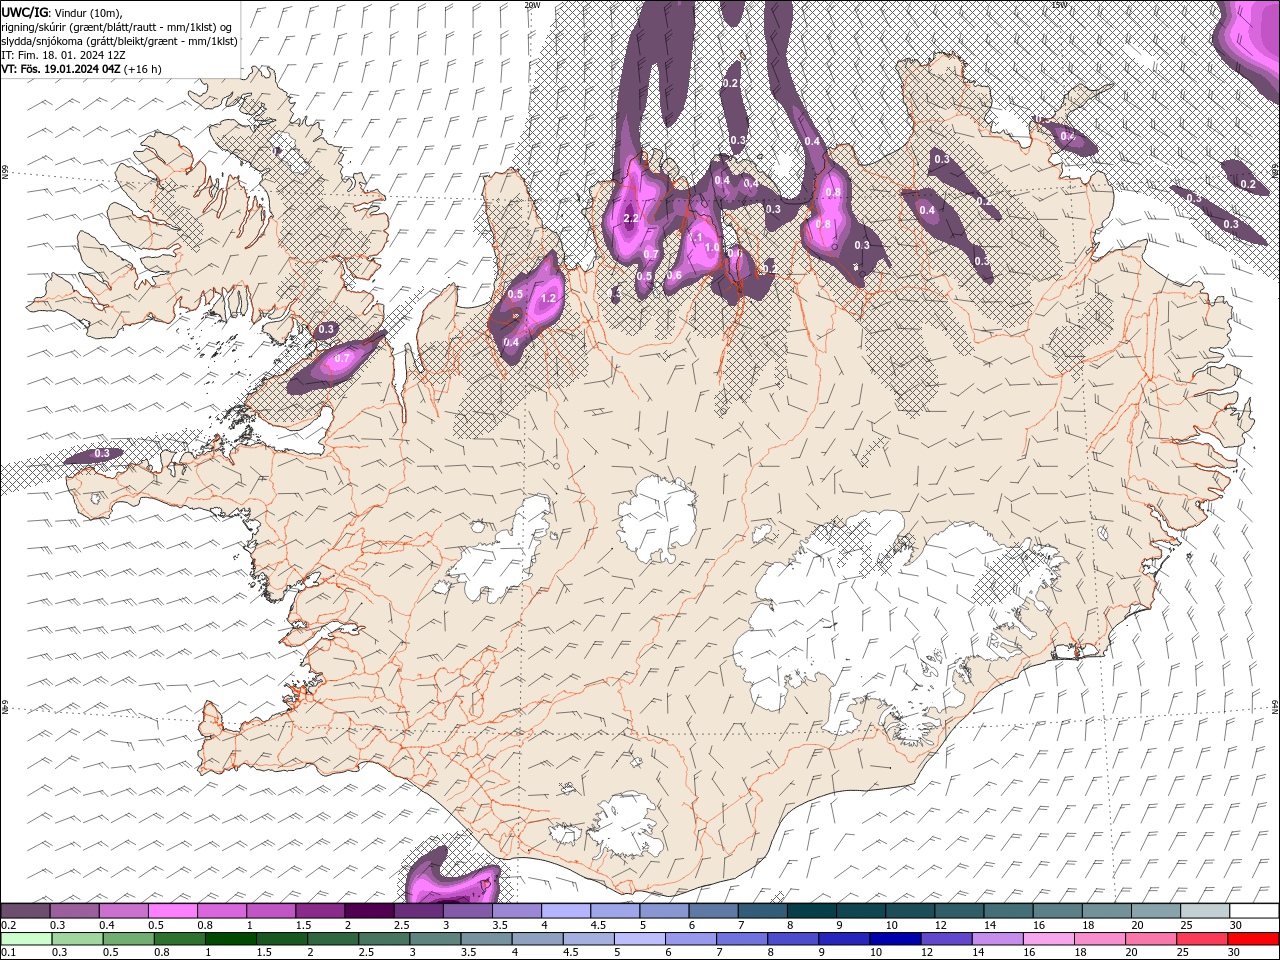Click the '20W' longitude label
This screenshot has width=1280, height=960.
(532, 4)
